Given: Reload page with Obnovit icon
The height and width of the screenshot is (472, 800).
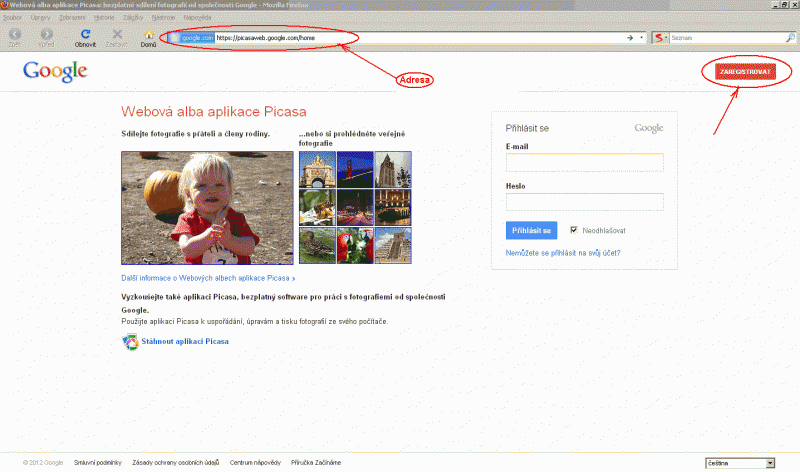Looking at the screenshot, I should (x=85, y=34).
